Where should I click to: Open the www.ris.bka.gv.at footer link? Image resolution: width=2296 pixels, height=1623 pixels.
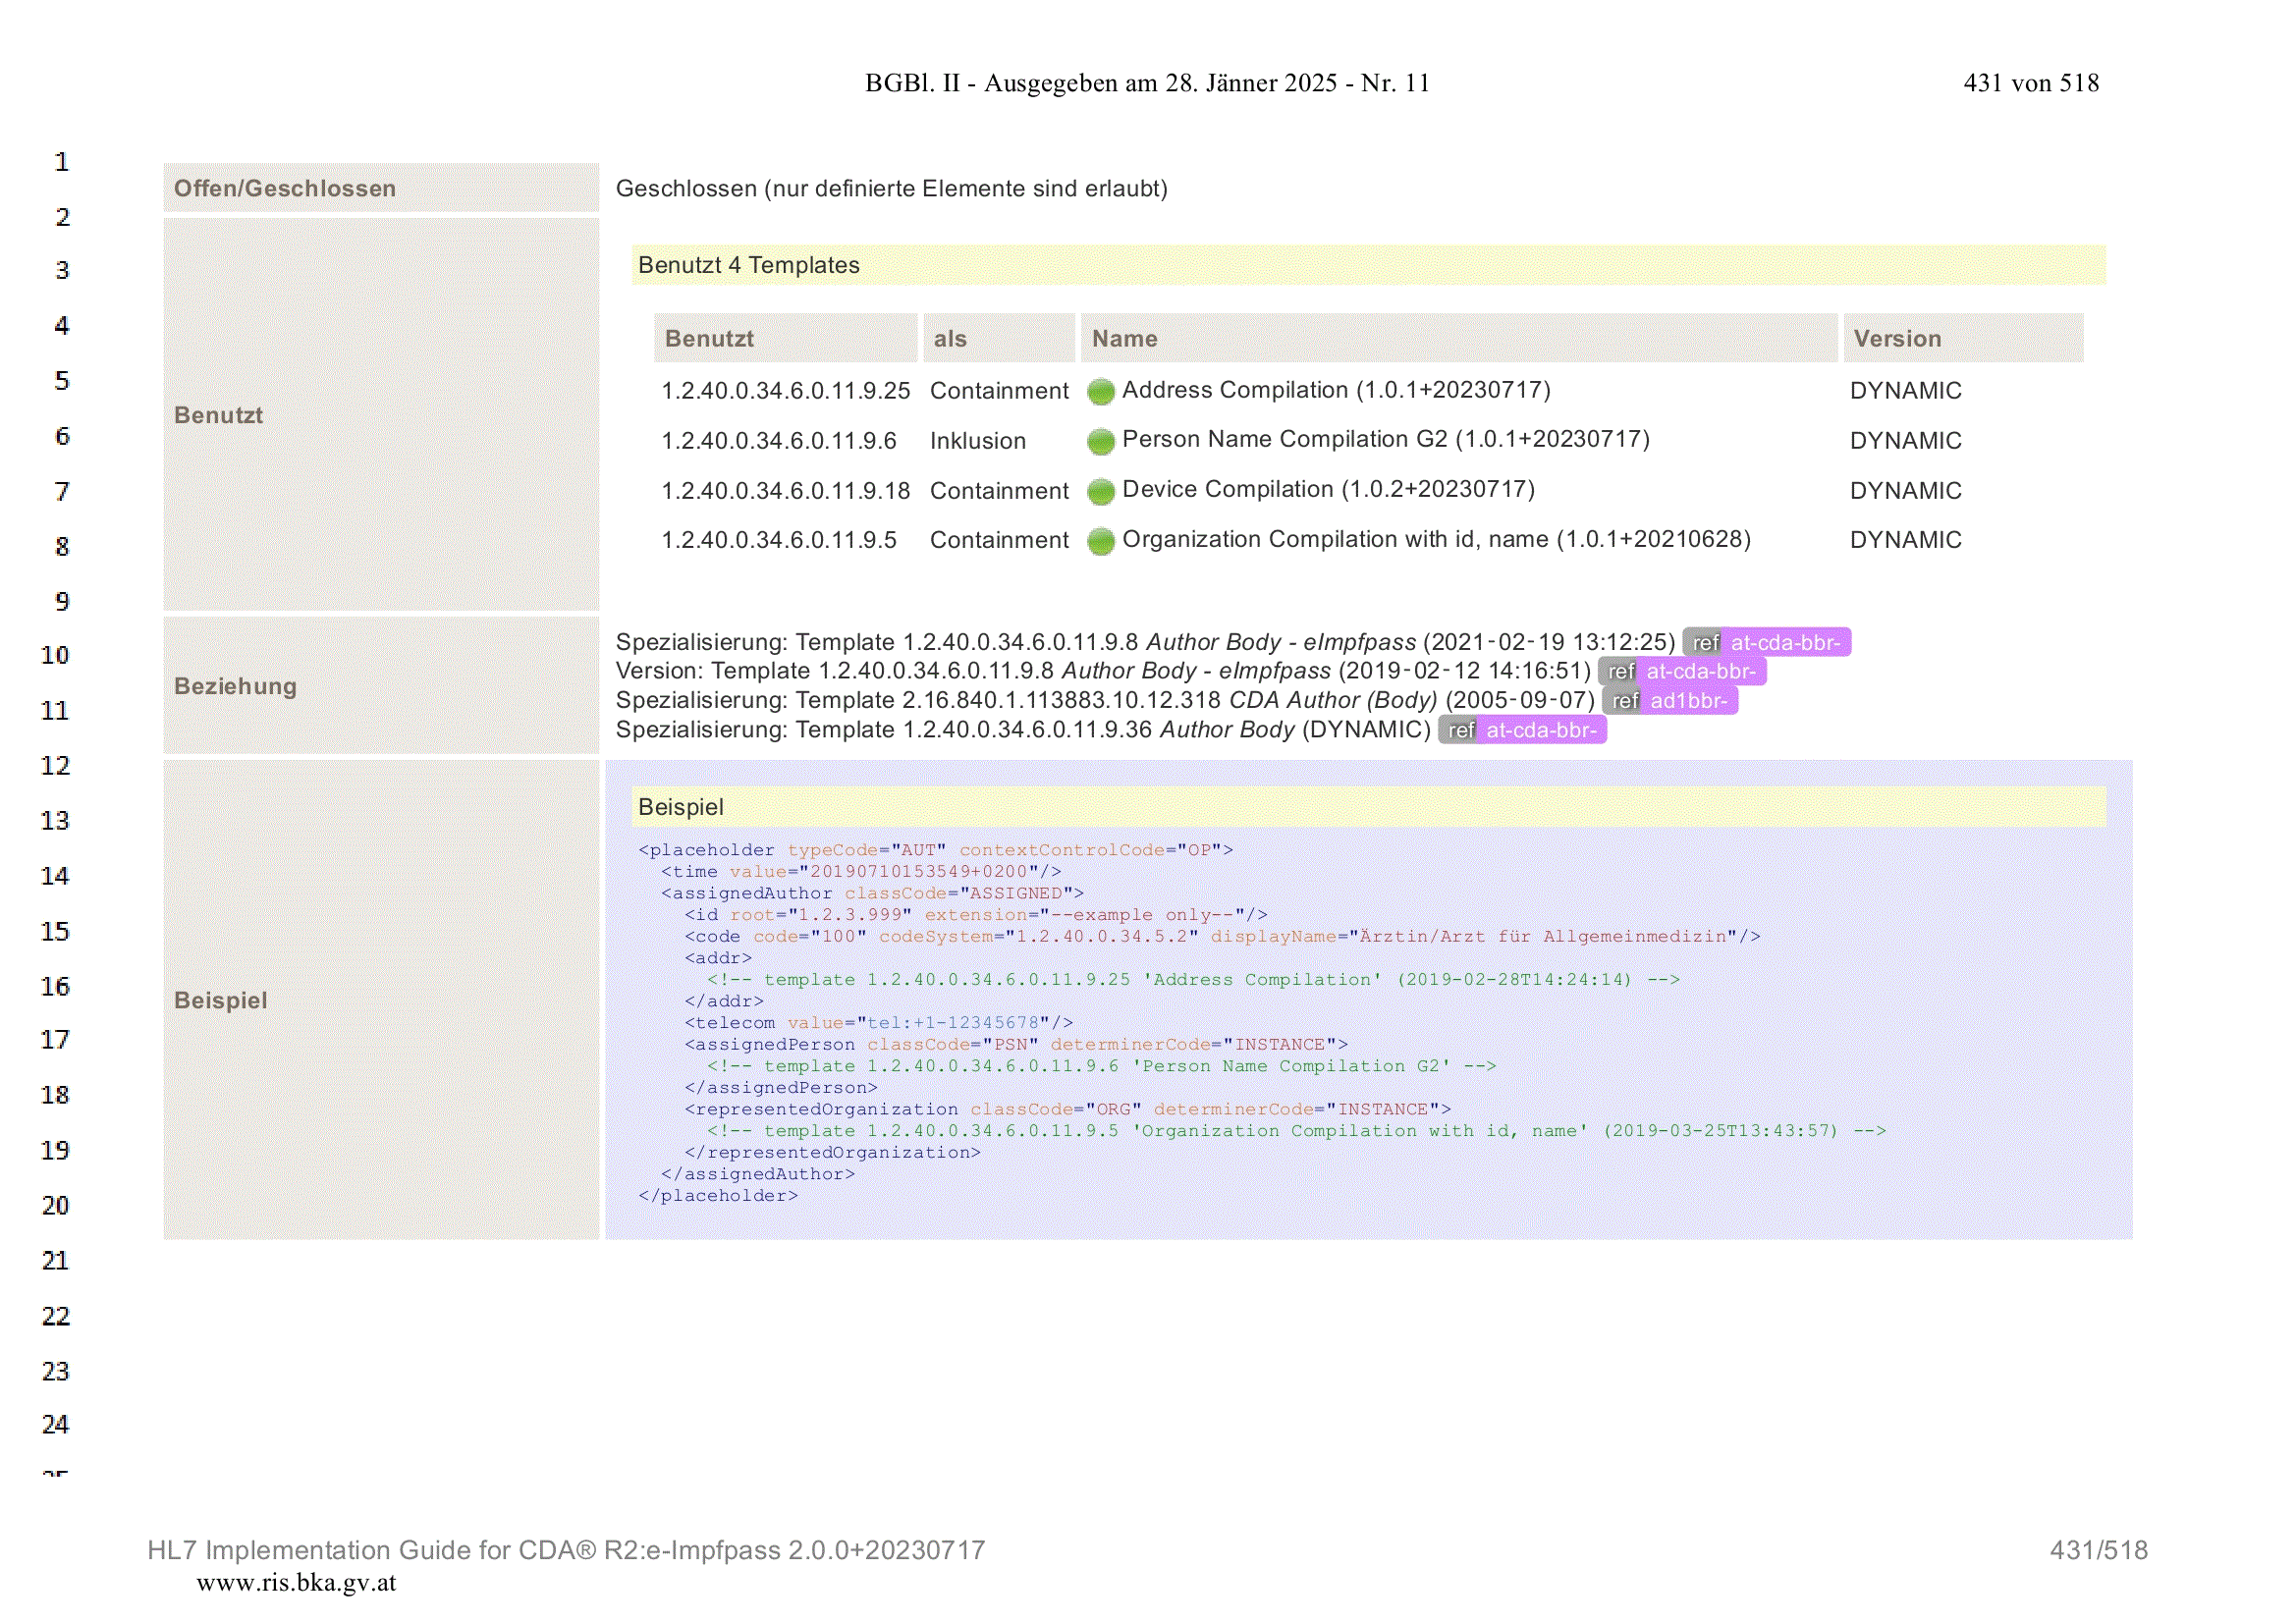point(296,1583)
